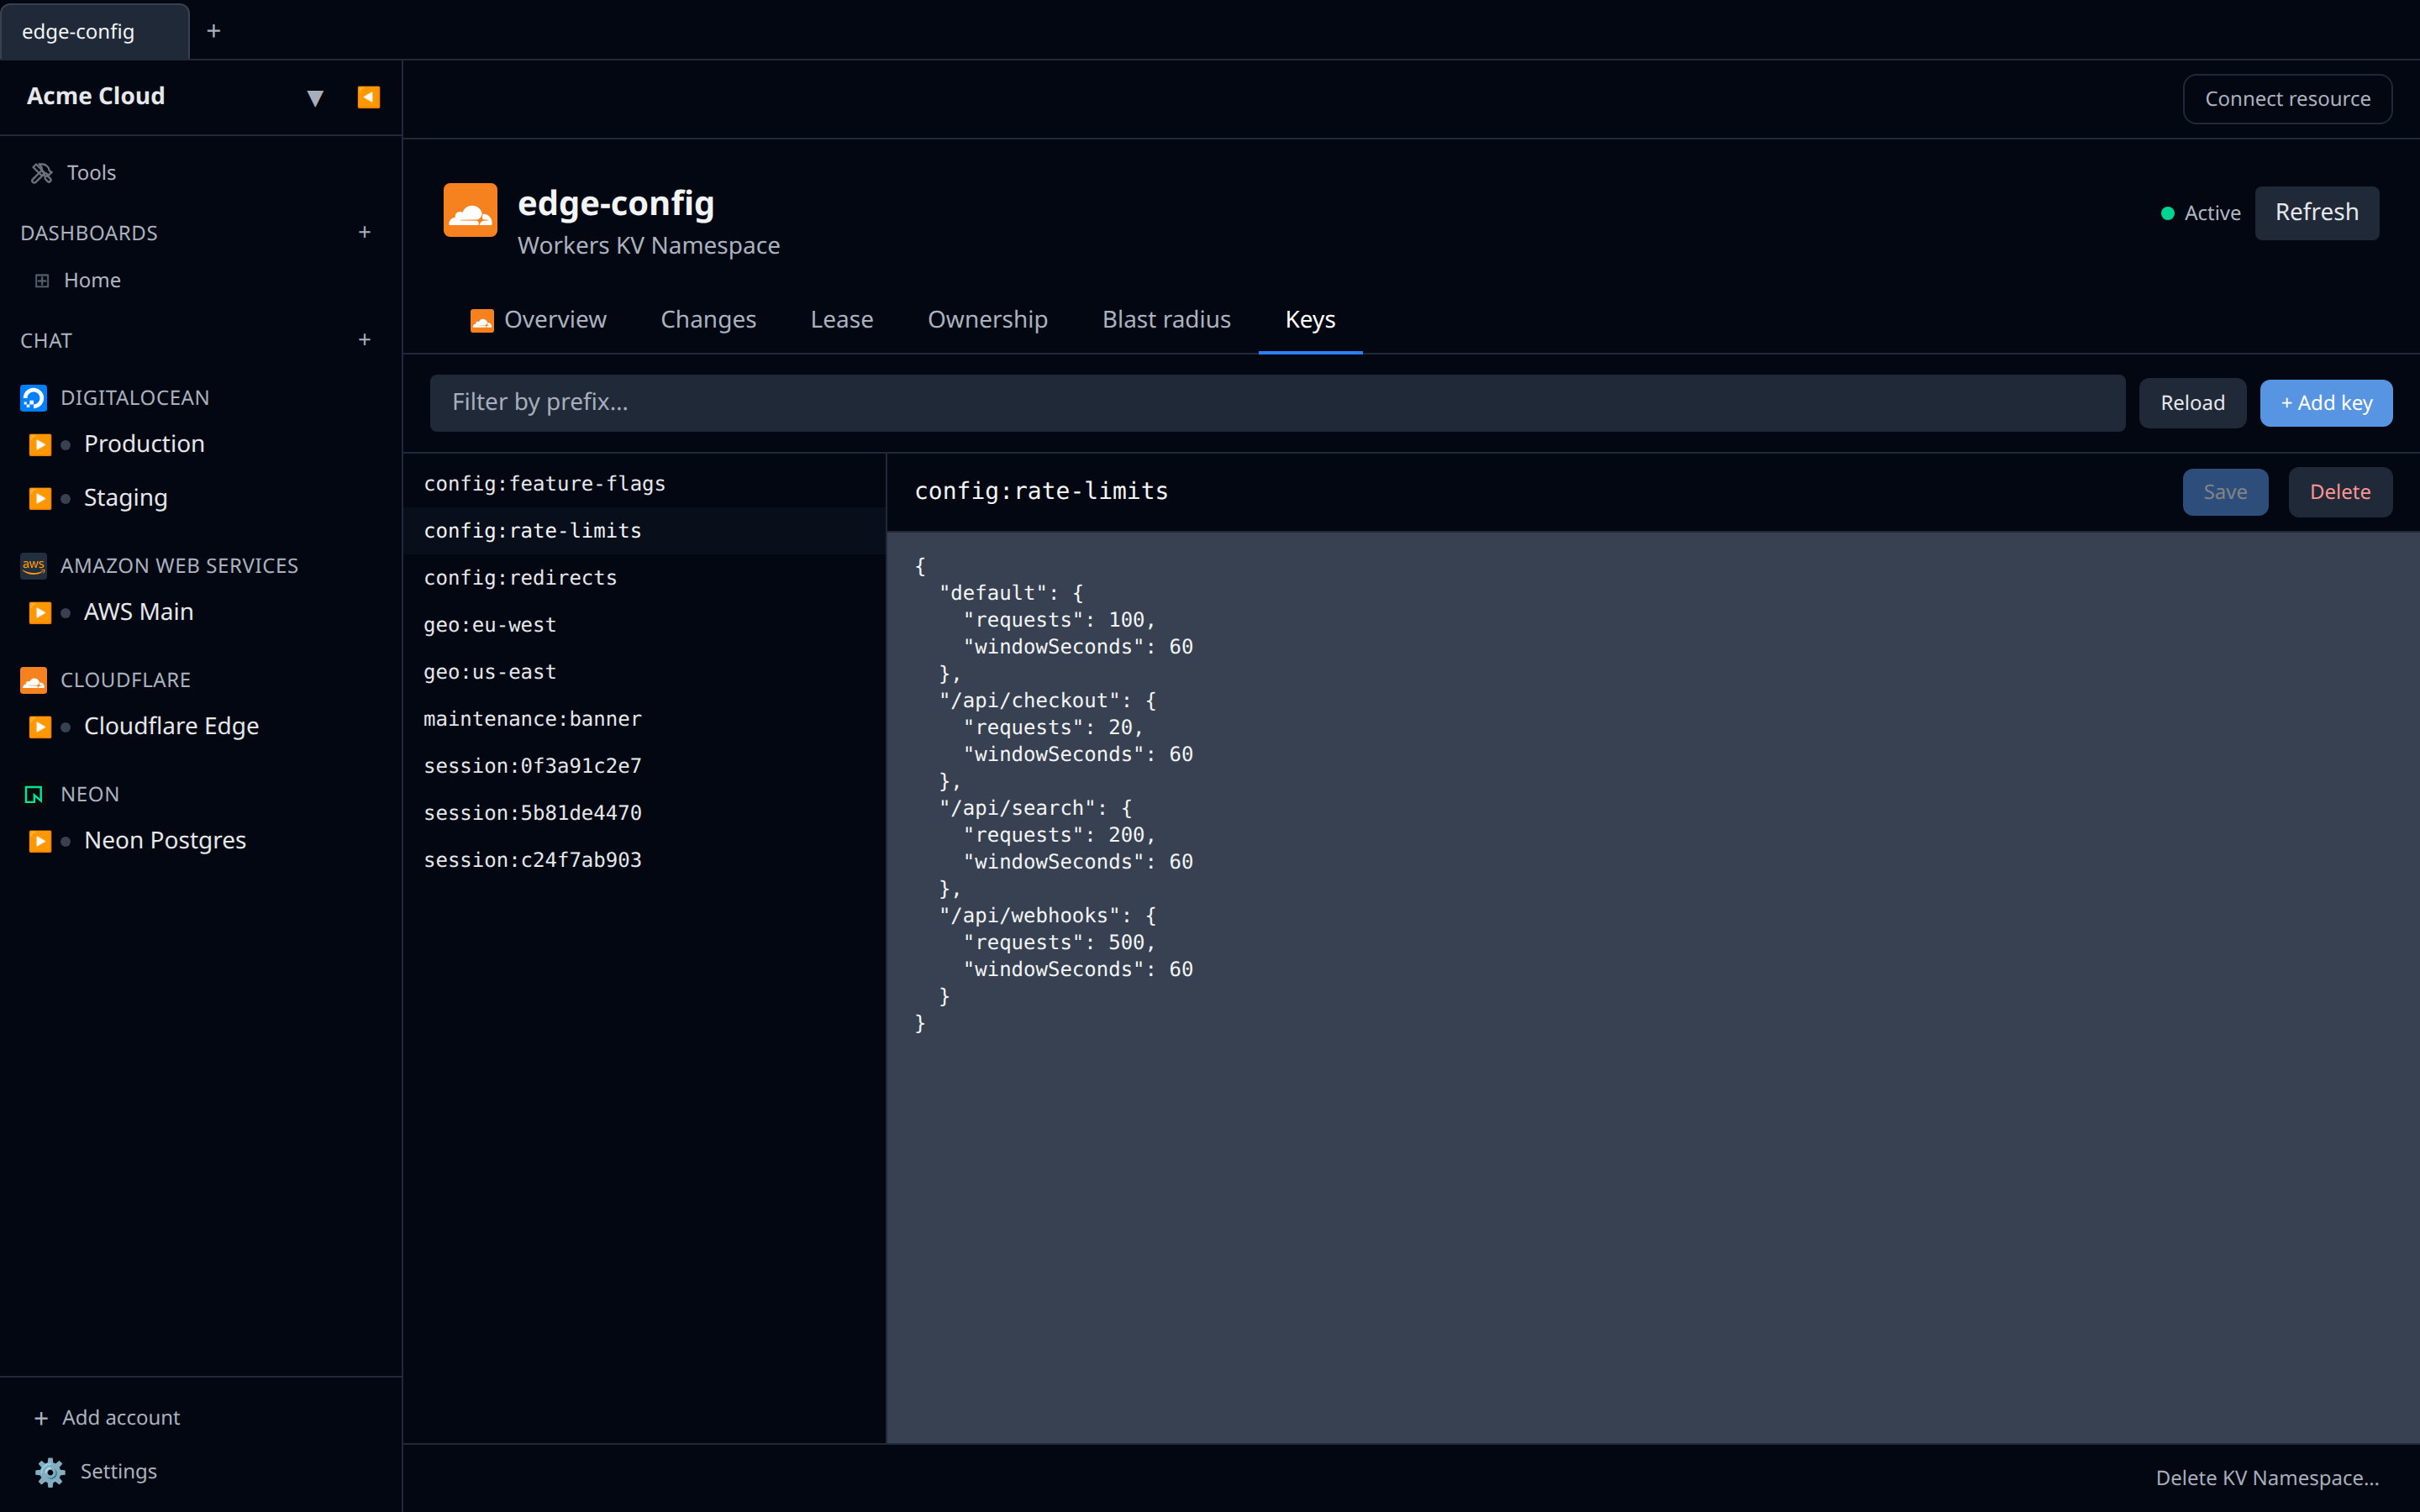Select key session:0f3a91c2e7
Screen dimensions: 2420x1512
(644, 766)
